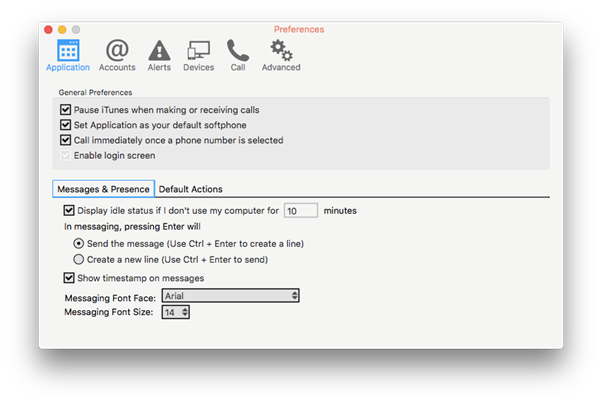Select the Call phone icon
Screen dimensions: 602x404
pyautogui.click(x=238, y=50)
